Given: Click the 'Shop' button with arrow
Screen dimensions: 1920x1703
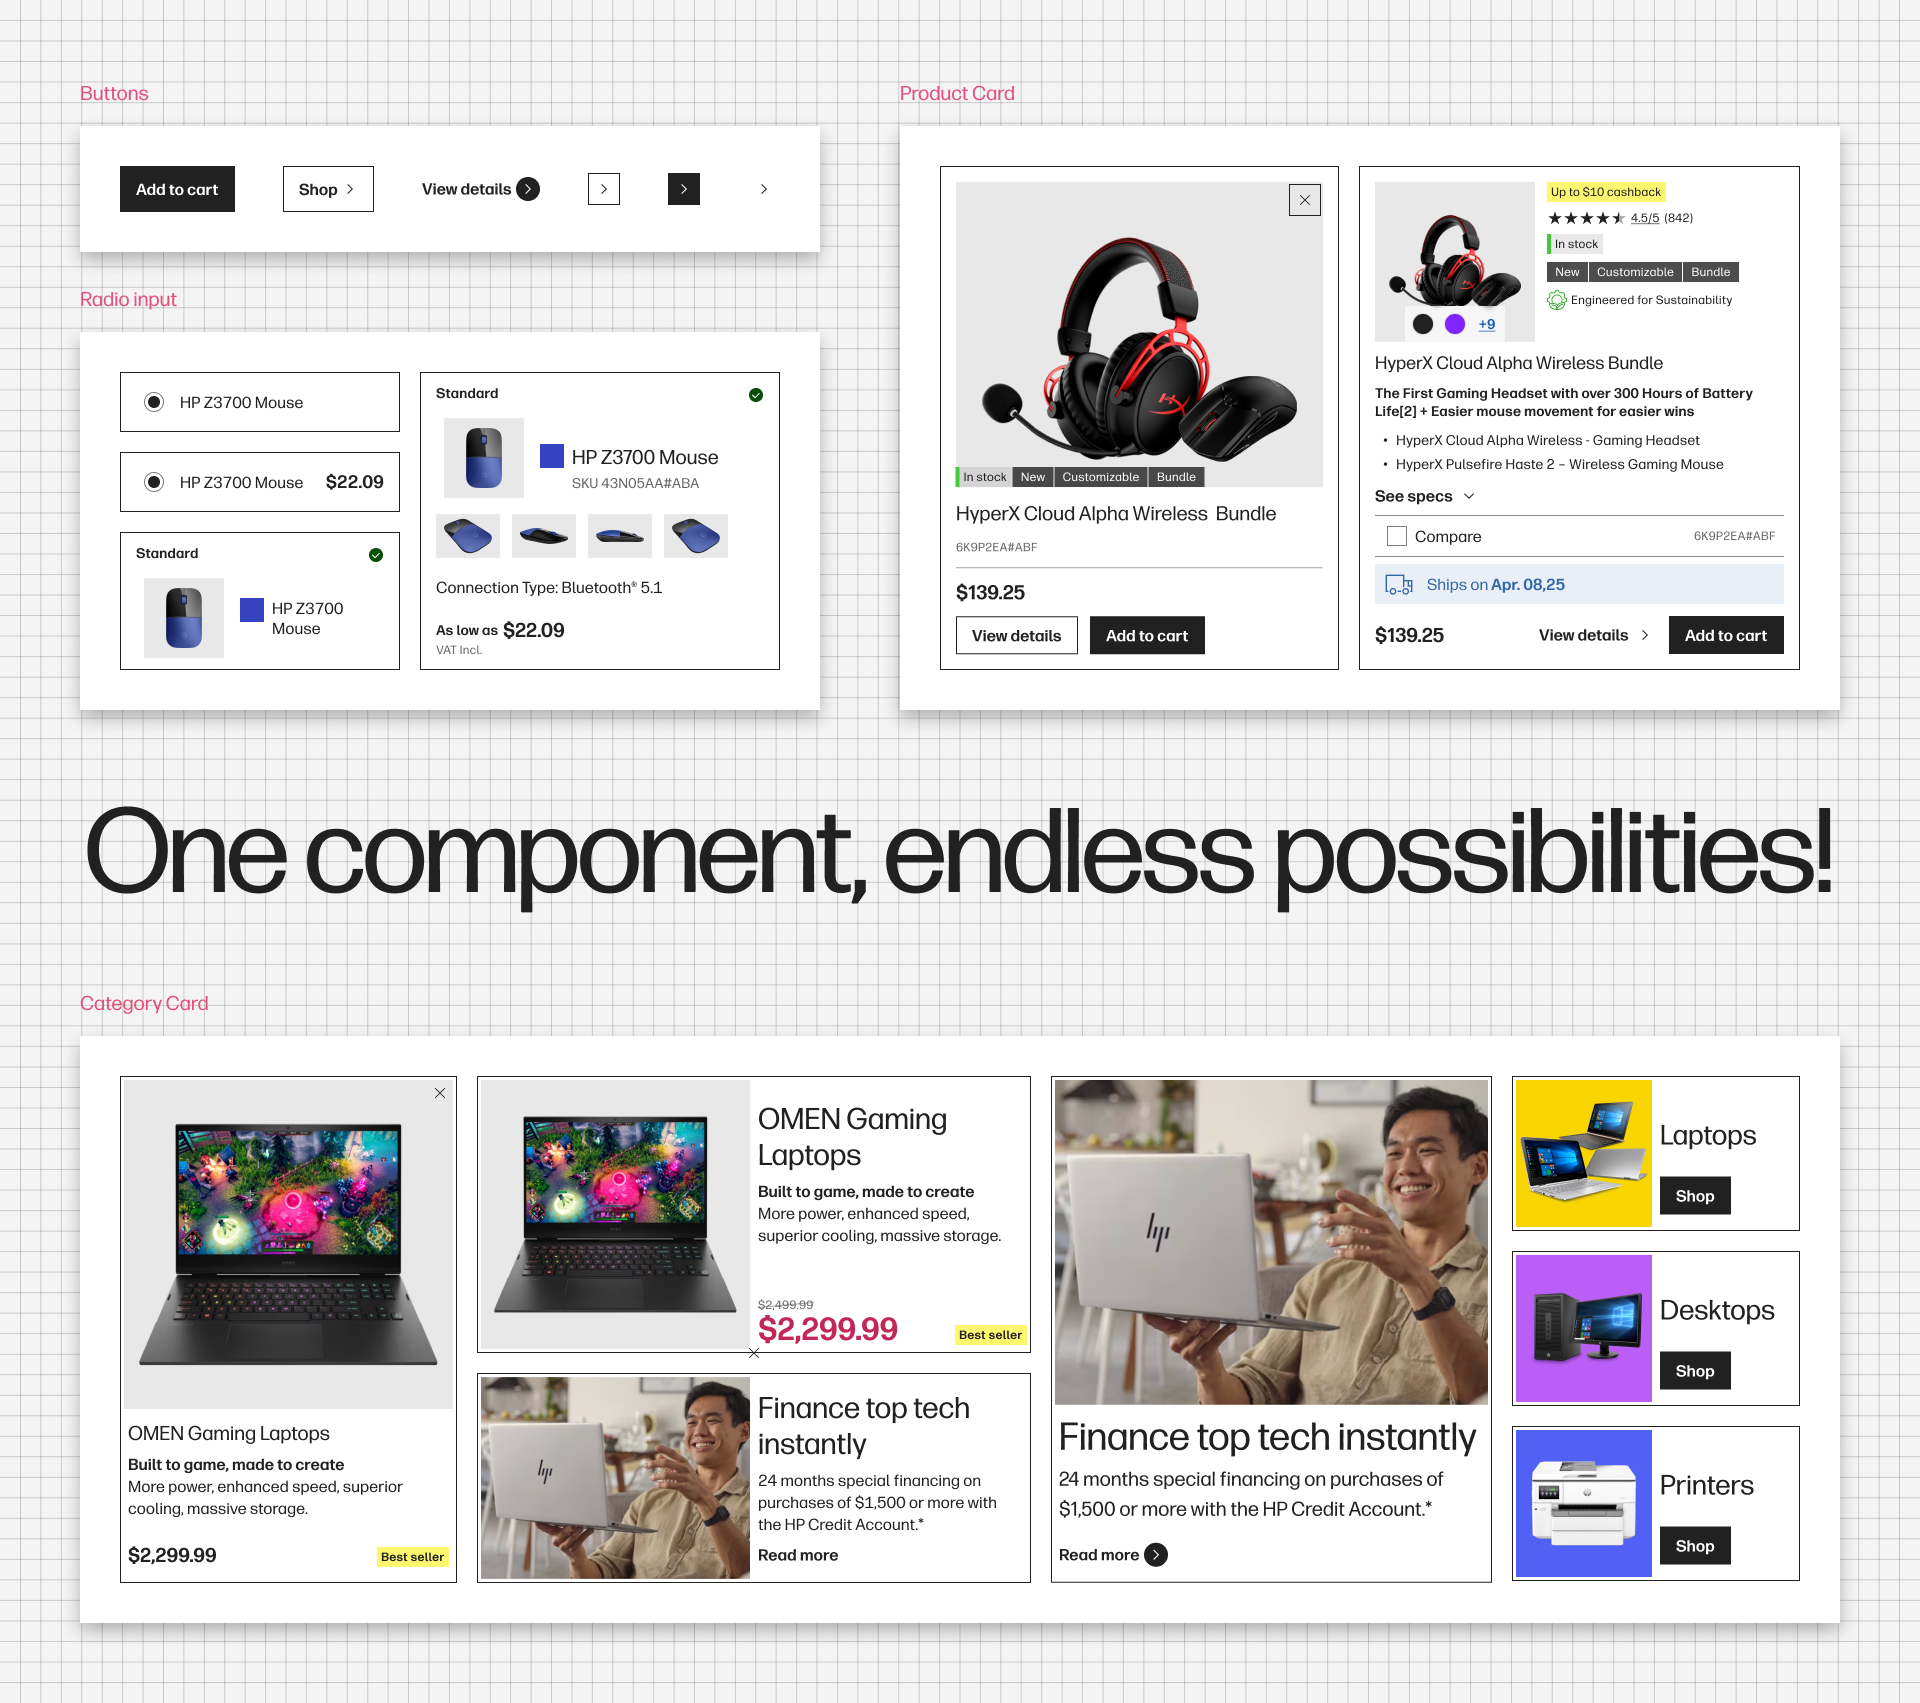Looking at the screenshot, I should tap(325, 187).
